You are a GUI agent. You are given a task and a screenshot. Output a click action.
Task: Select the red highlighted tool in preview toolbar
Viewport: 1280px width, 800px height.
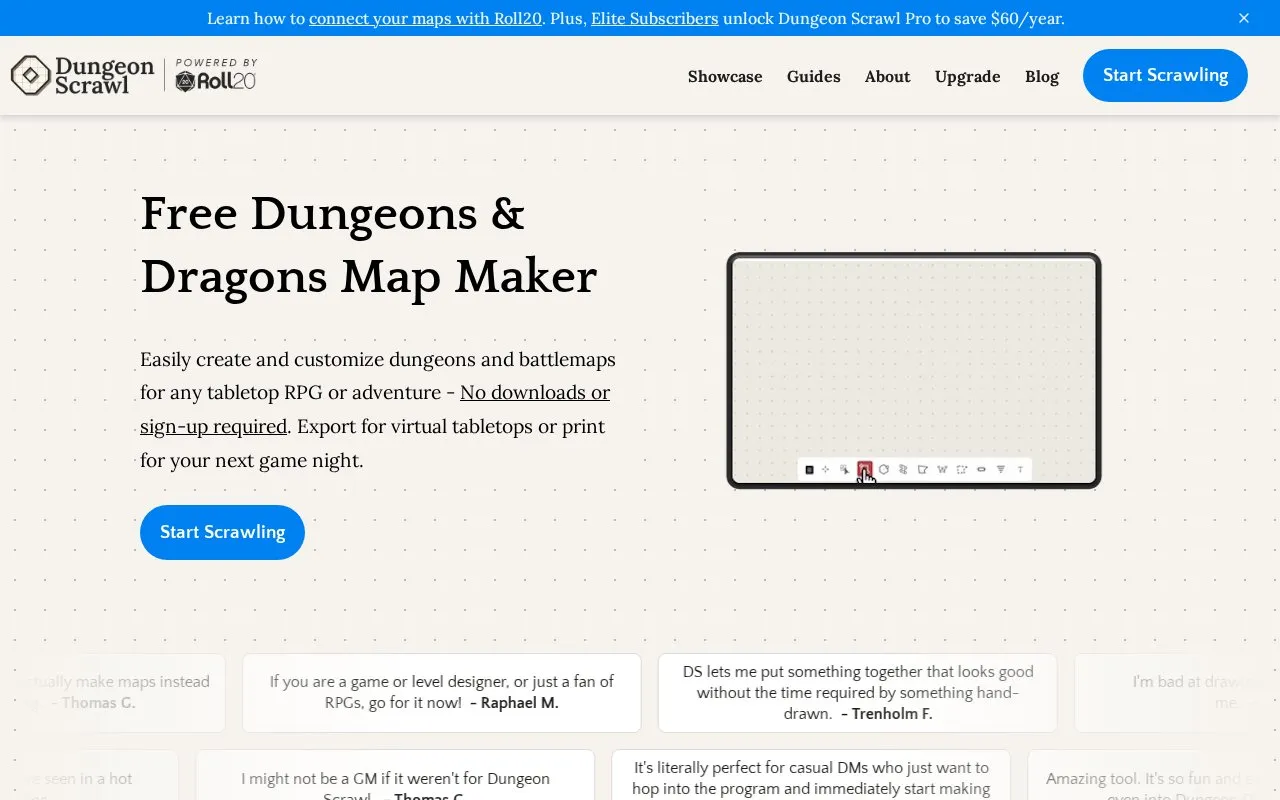coord(865,469)
